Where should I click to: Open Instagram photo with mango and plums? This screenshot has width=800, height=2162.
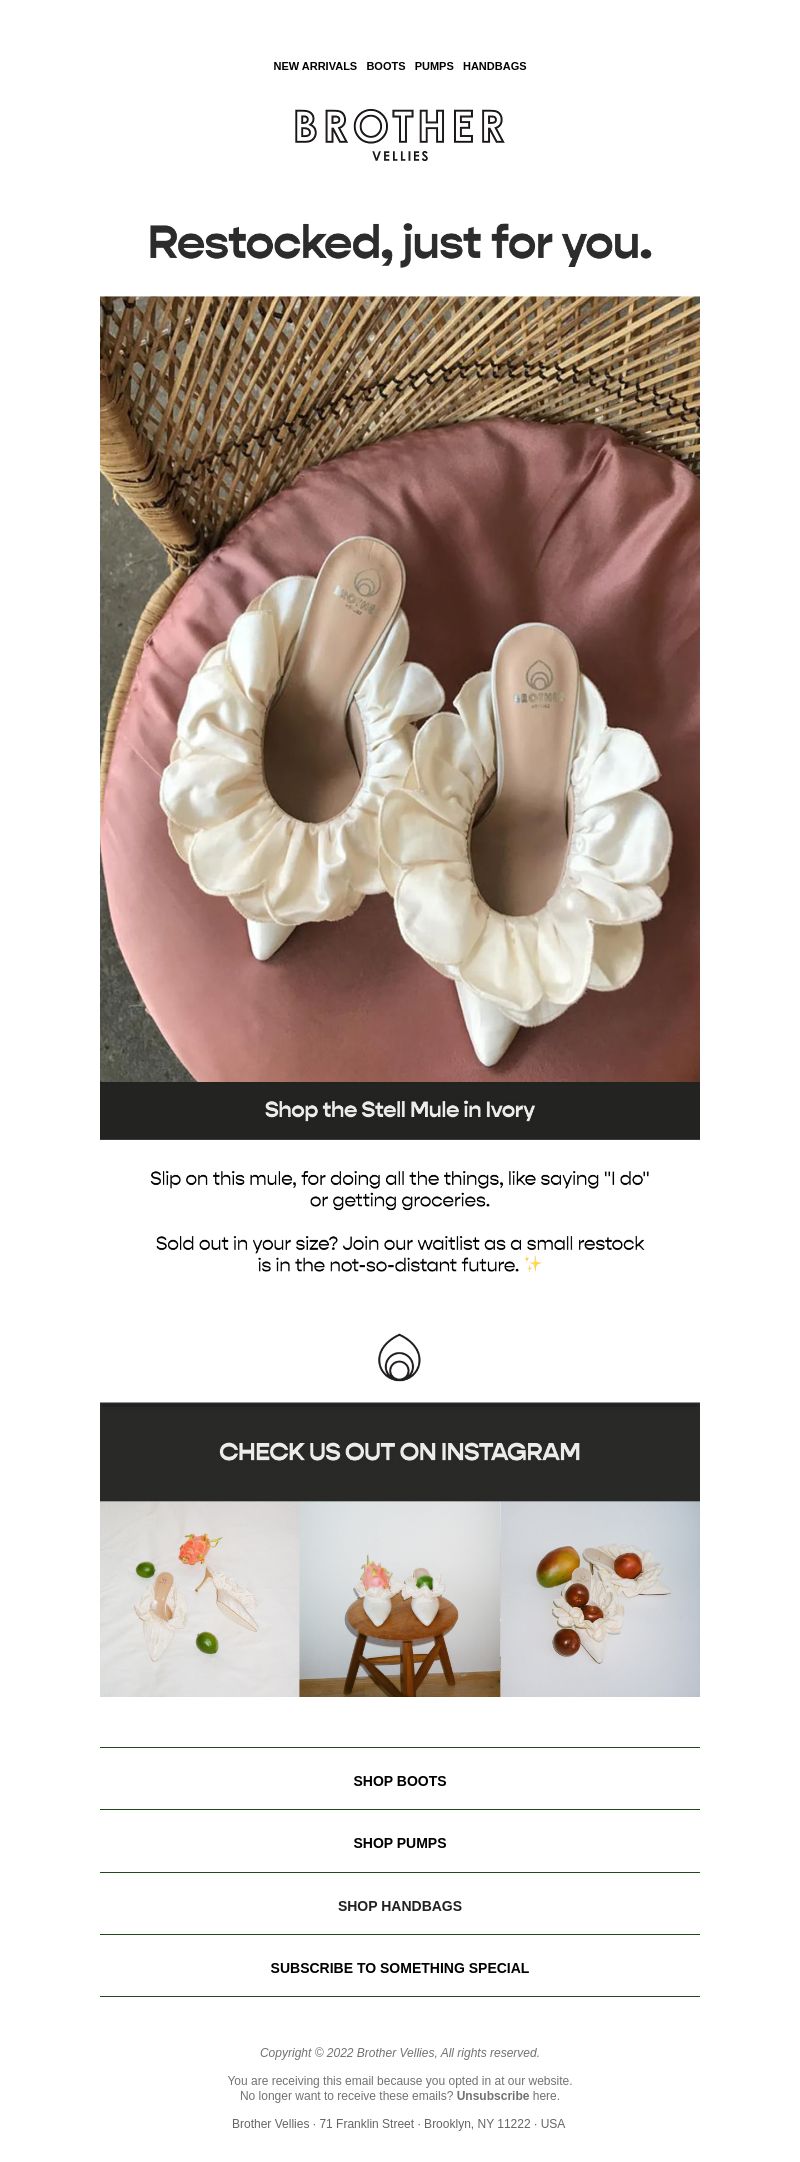(600, 1599)
